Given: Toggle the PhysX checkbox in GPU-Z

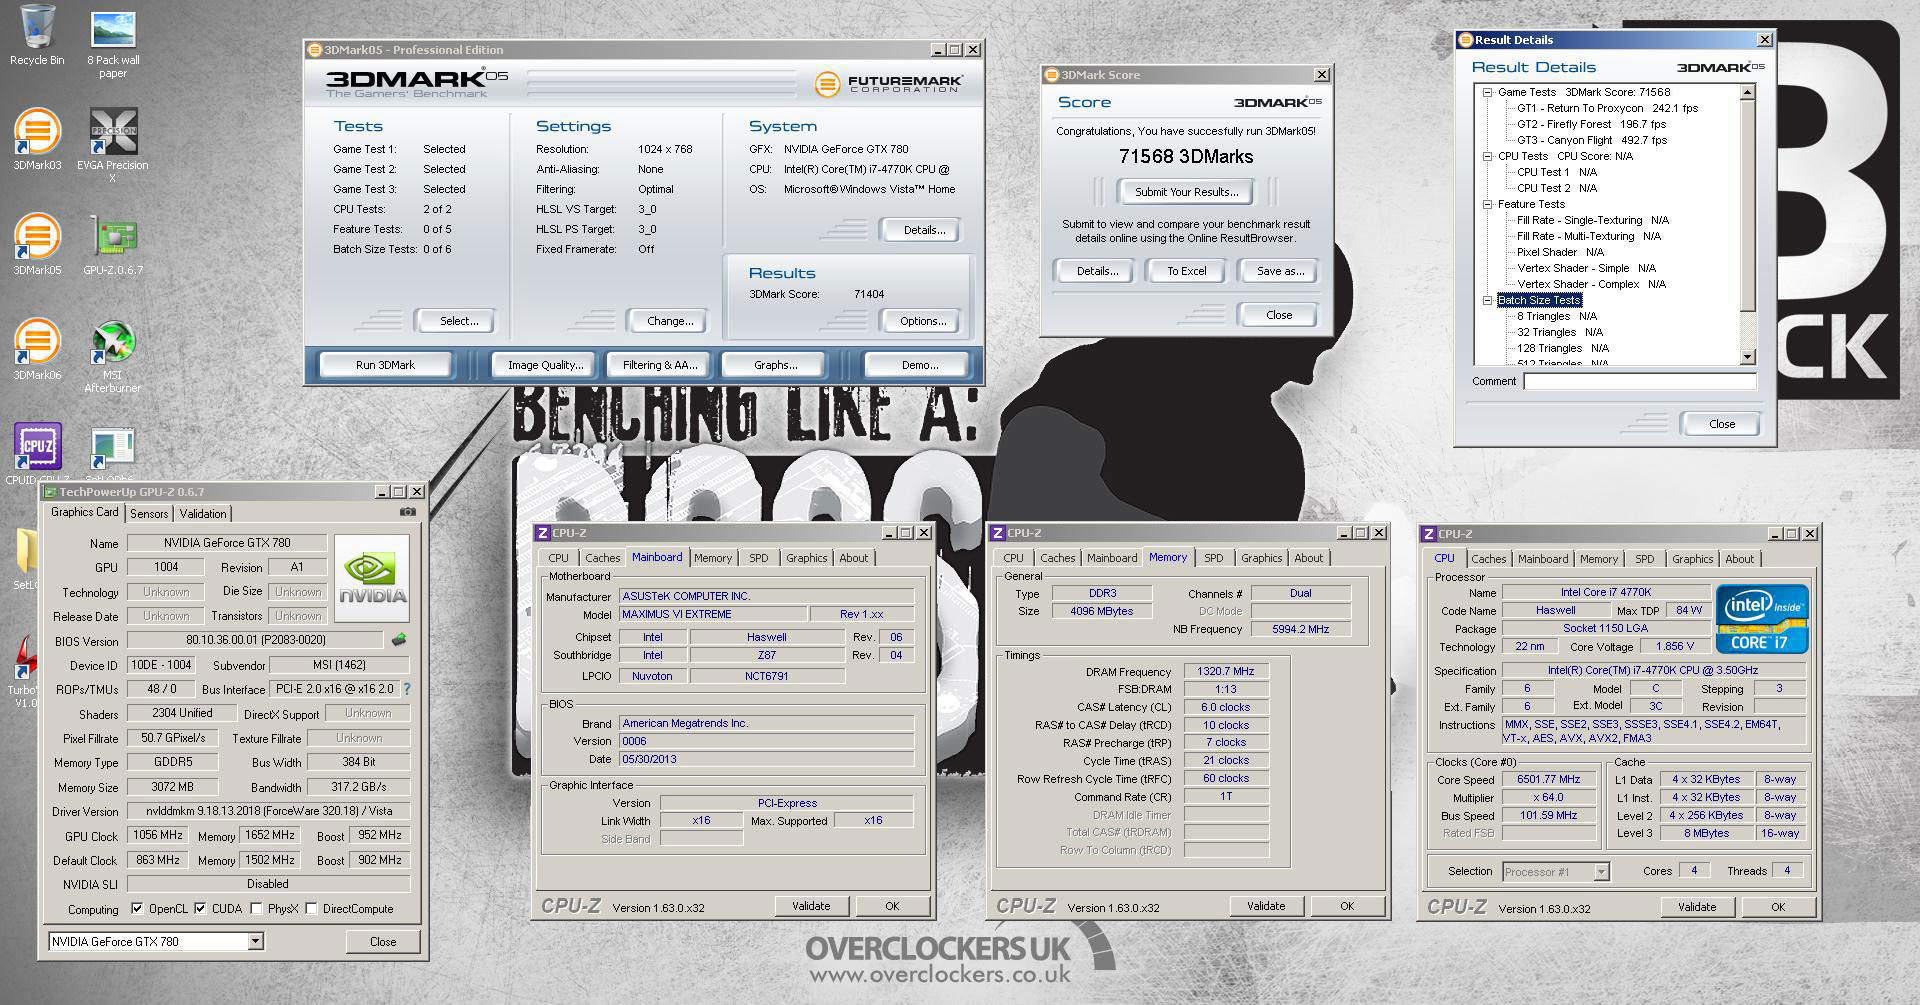Looking at the screenshot, I should [257, 909].
